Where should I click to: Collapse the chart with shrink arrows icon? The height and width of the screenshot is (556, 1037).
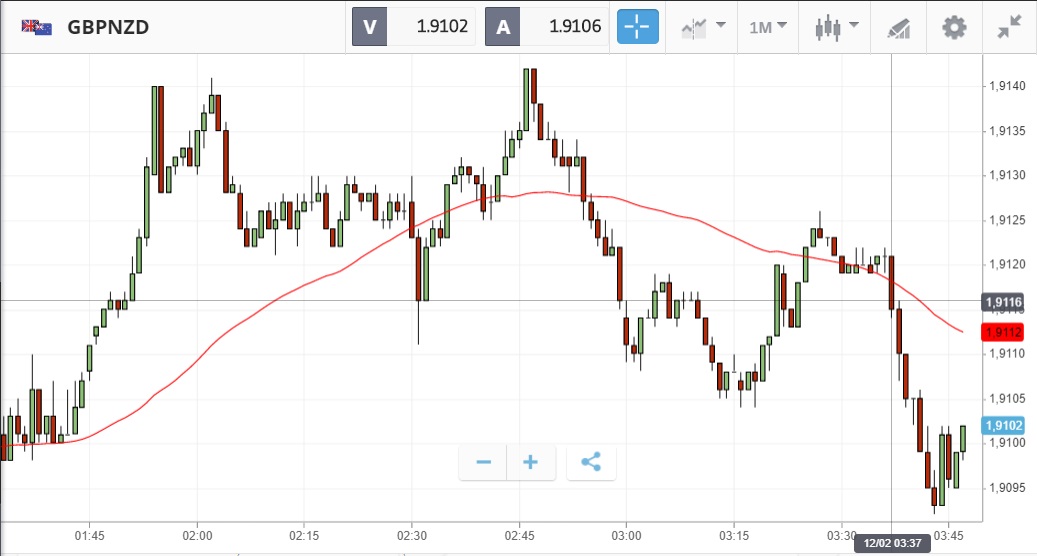[x=1010, y=27]
